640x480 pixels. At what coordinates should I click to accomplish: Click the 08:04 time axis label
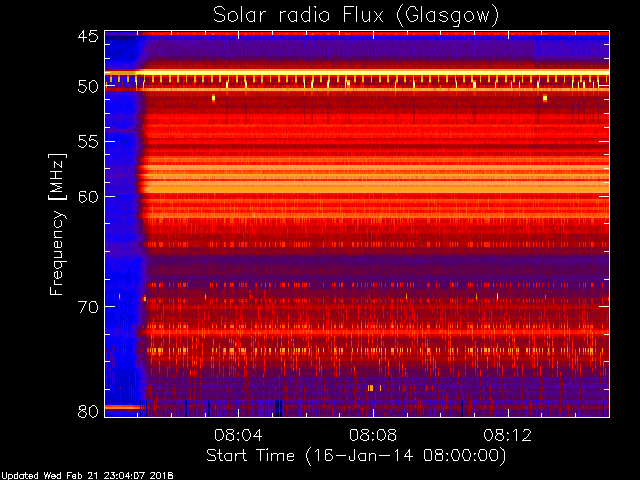[x=238, y=435]
